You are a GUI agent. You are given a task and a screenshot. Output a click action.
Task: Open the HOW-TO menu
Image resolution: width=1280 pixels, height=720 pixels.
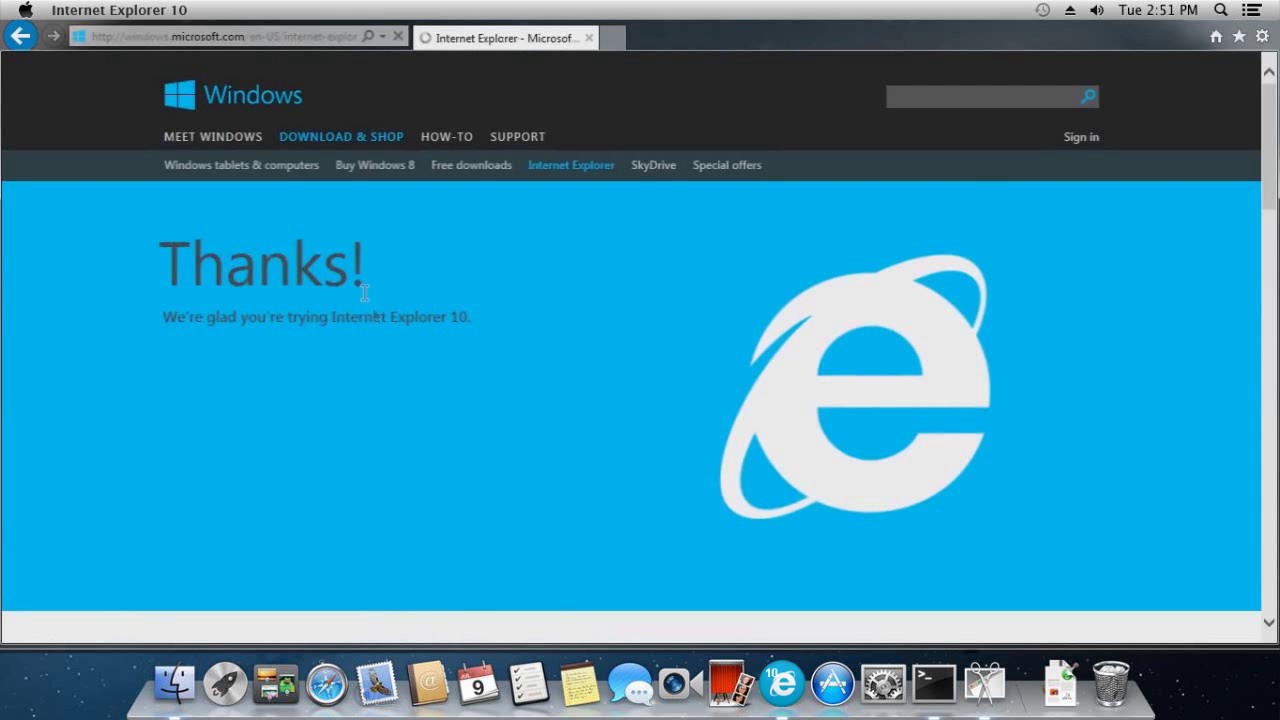(x=446, y=136)
